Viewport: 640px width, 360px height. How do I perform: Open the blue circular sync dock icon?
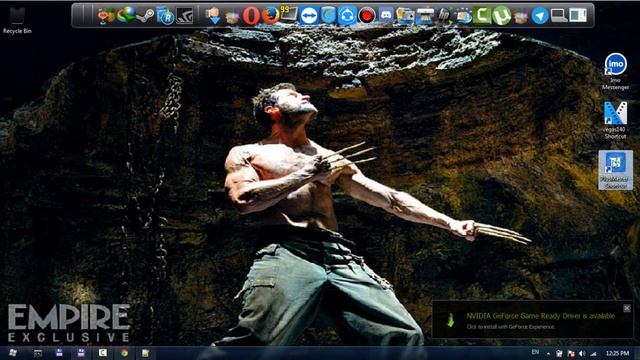(x=347, y=16)
